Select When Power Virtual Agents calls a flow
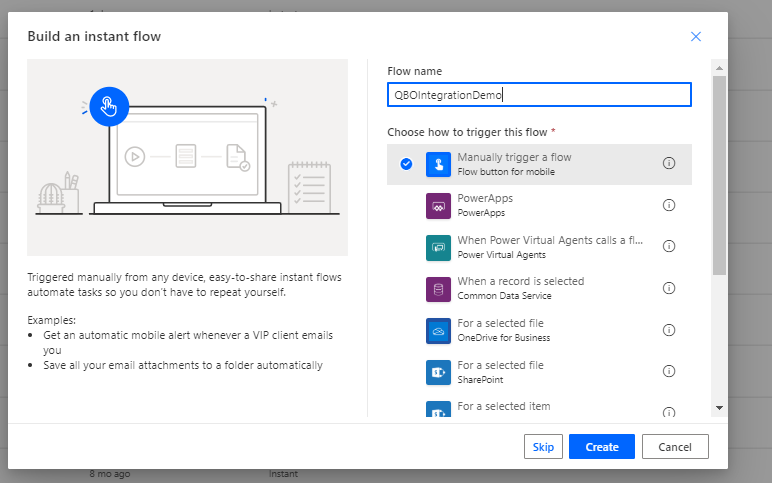This screenshot has height=483, width=772. point(539,247)
